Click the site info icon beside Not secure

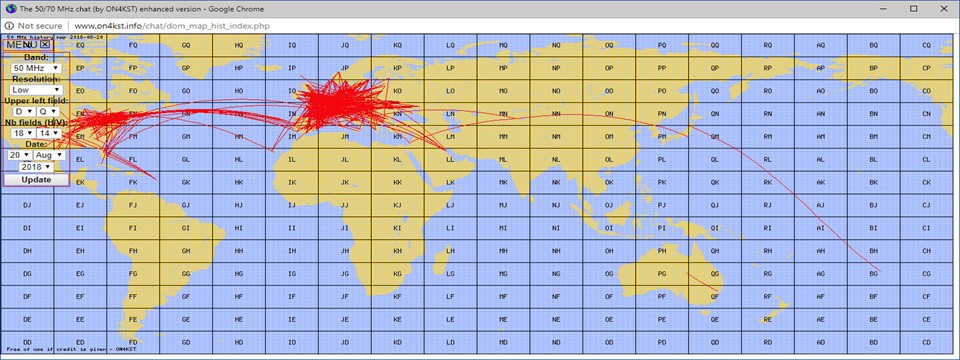[10, 26]
